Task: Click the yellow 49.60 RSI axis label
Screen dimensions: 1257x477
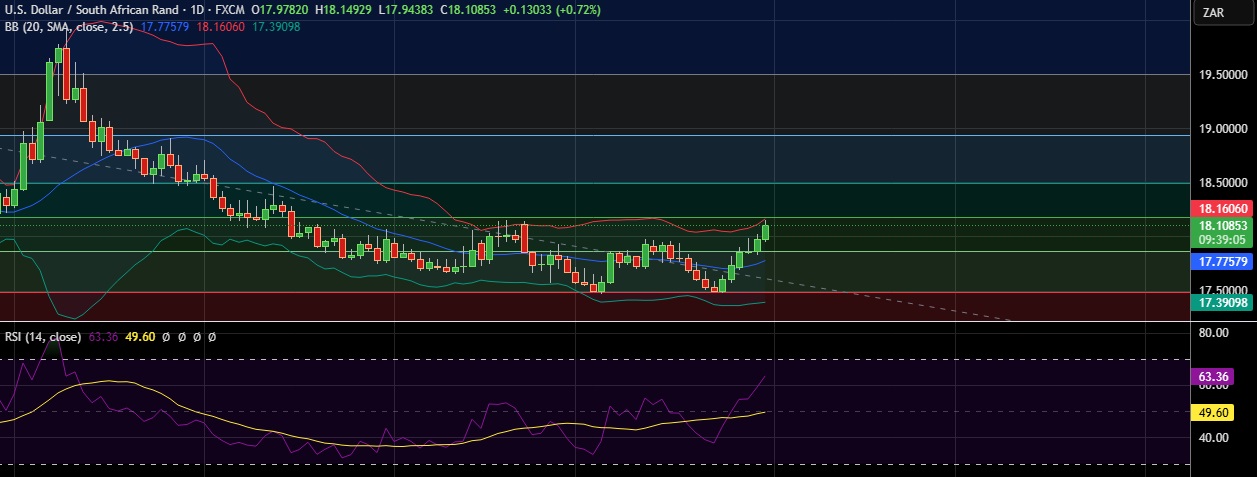Action: pyautogui.click(x=1213, y=411)
